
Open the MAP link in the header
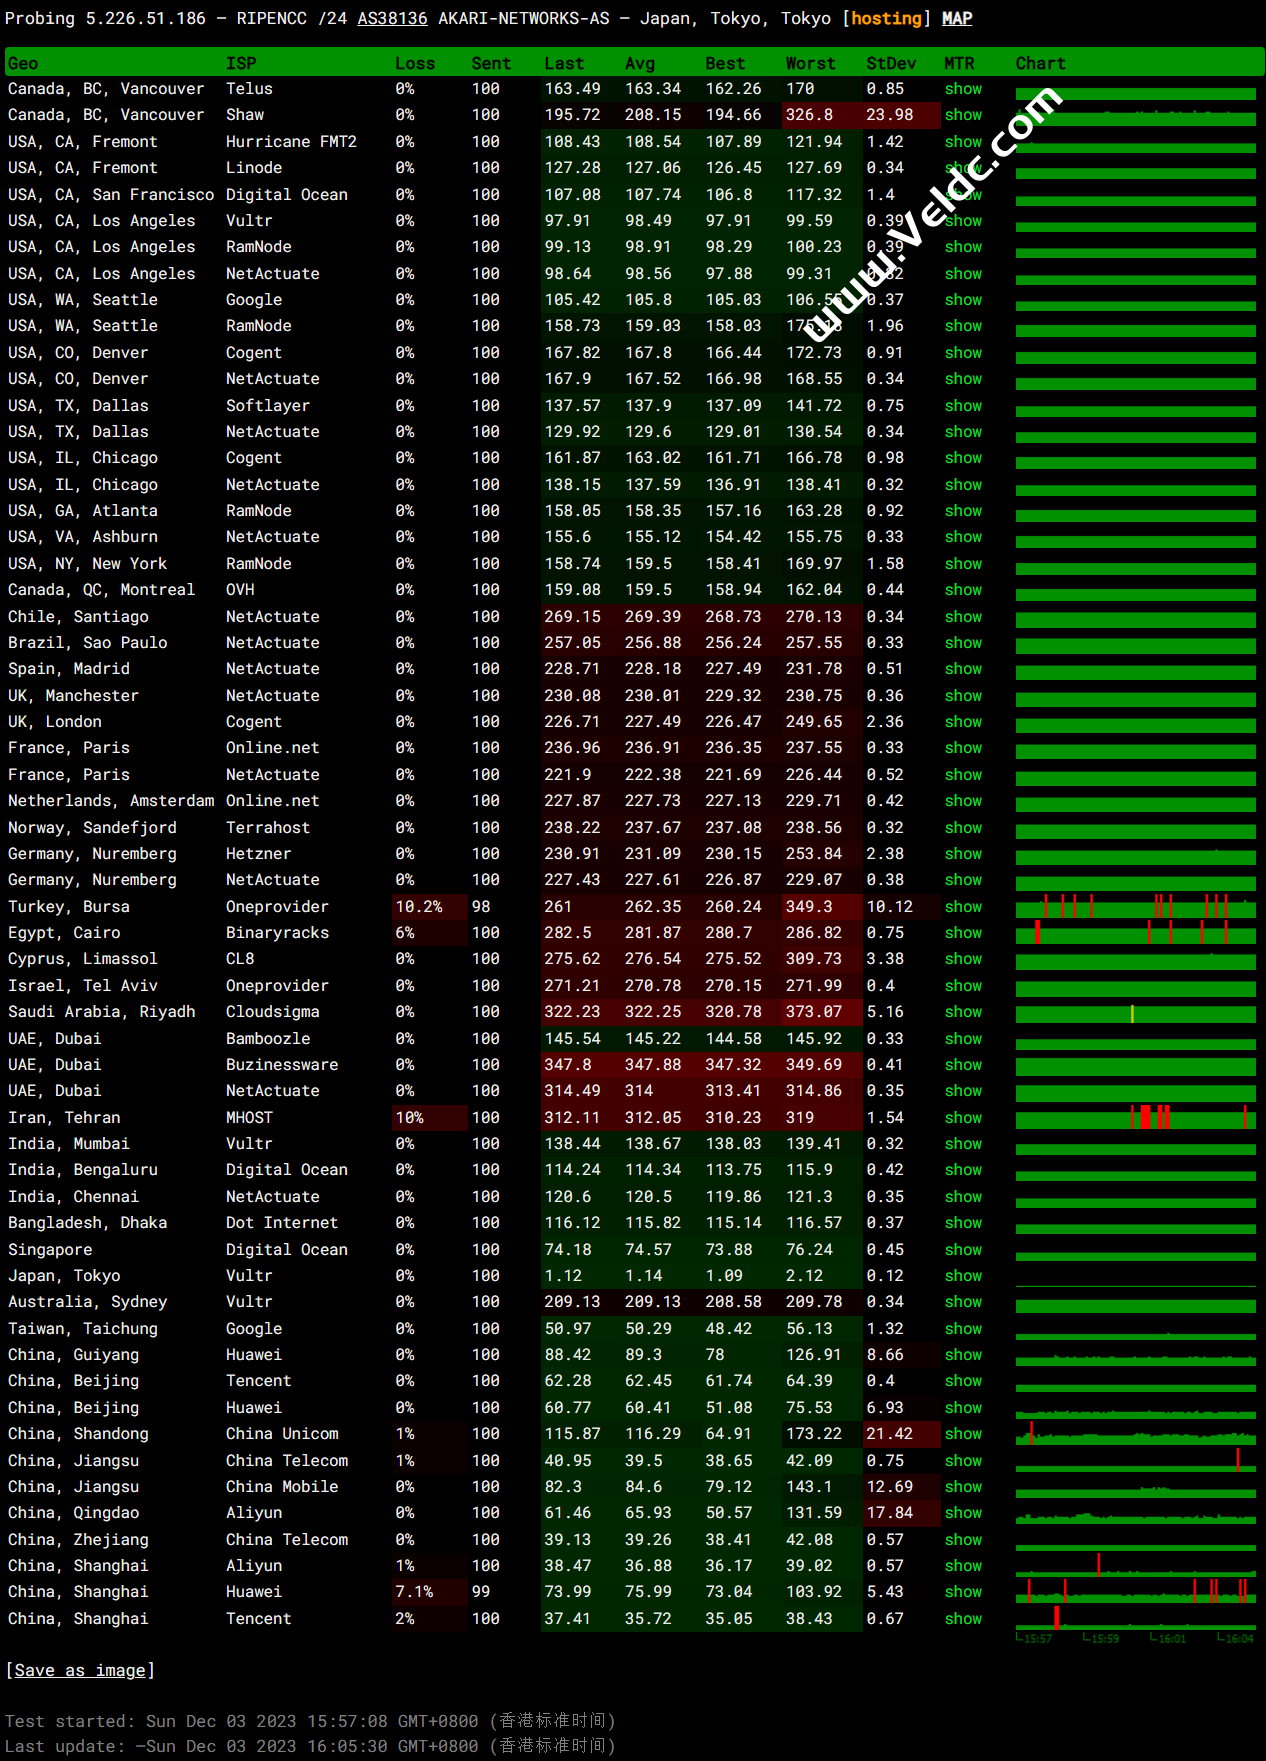(x=957, y=18)
